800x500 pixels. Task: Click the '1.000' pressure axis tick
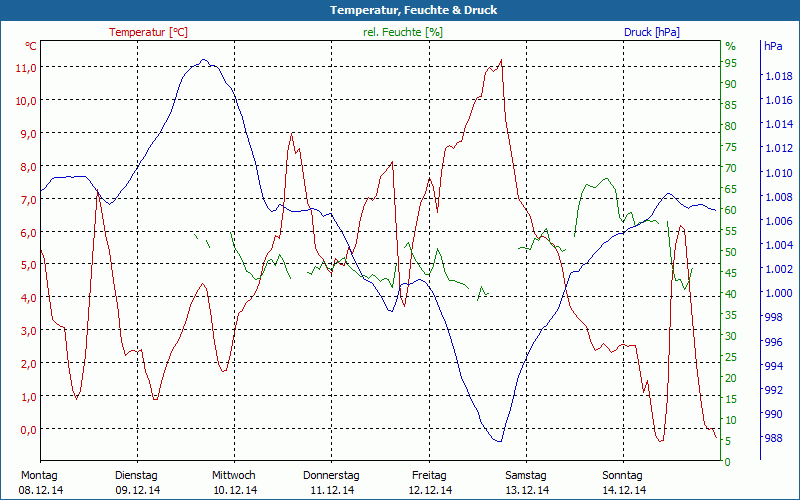click(x=778, y=293)
